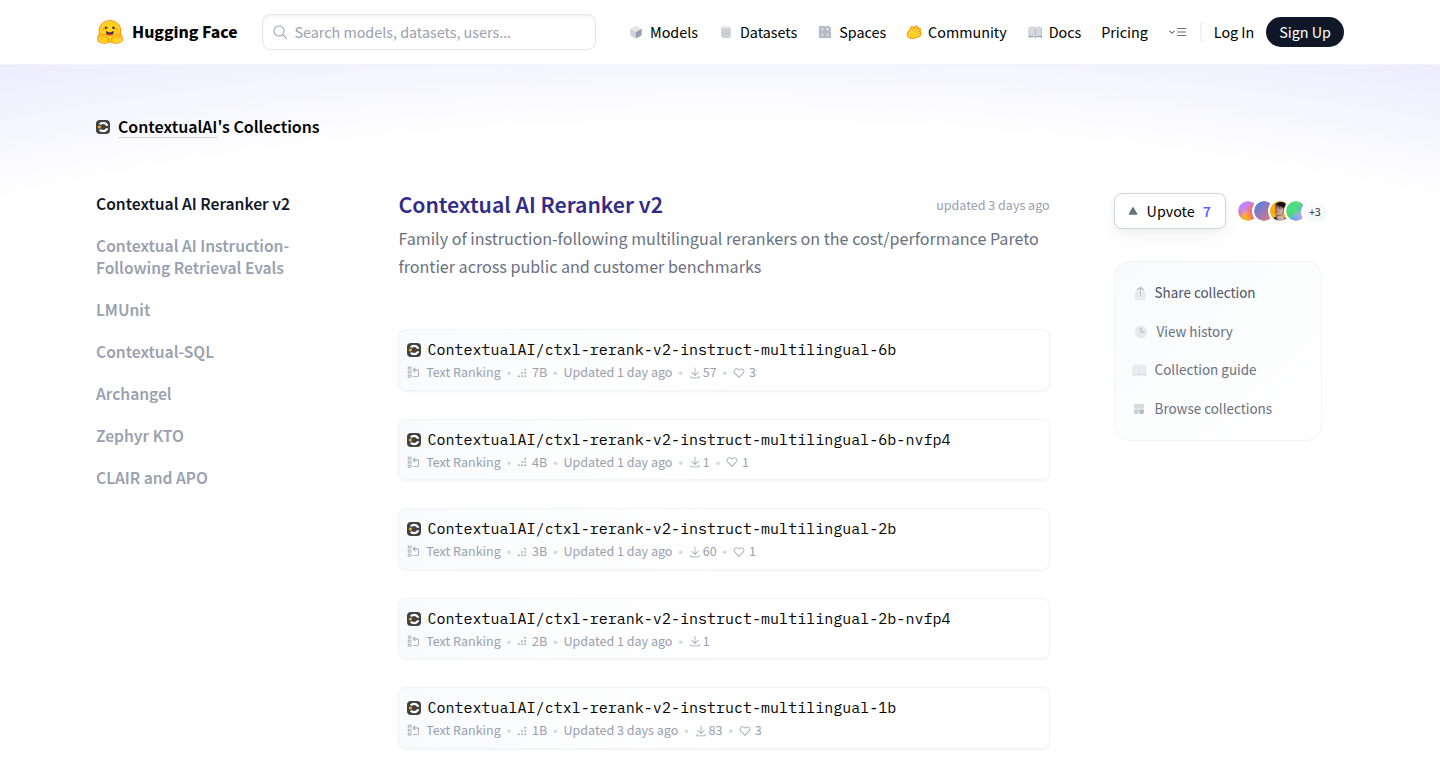Select the CLAIR and APO collection
Image resolution: width=1440 pixels, height=761 pixels.
click(x=152, y=478)
